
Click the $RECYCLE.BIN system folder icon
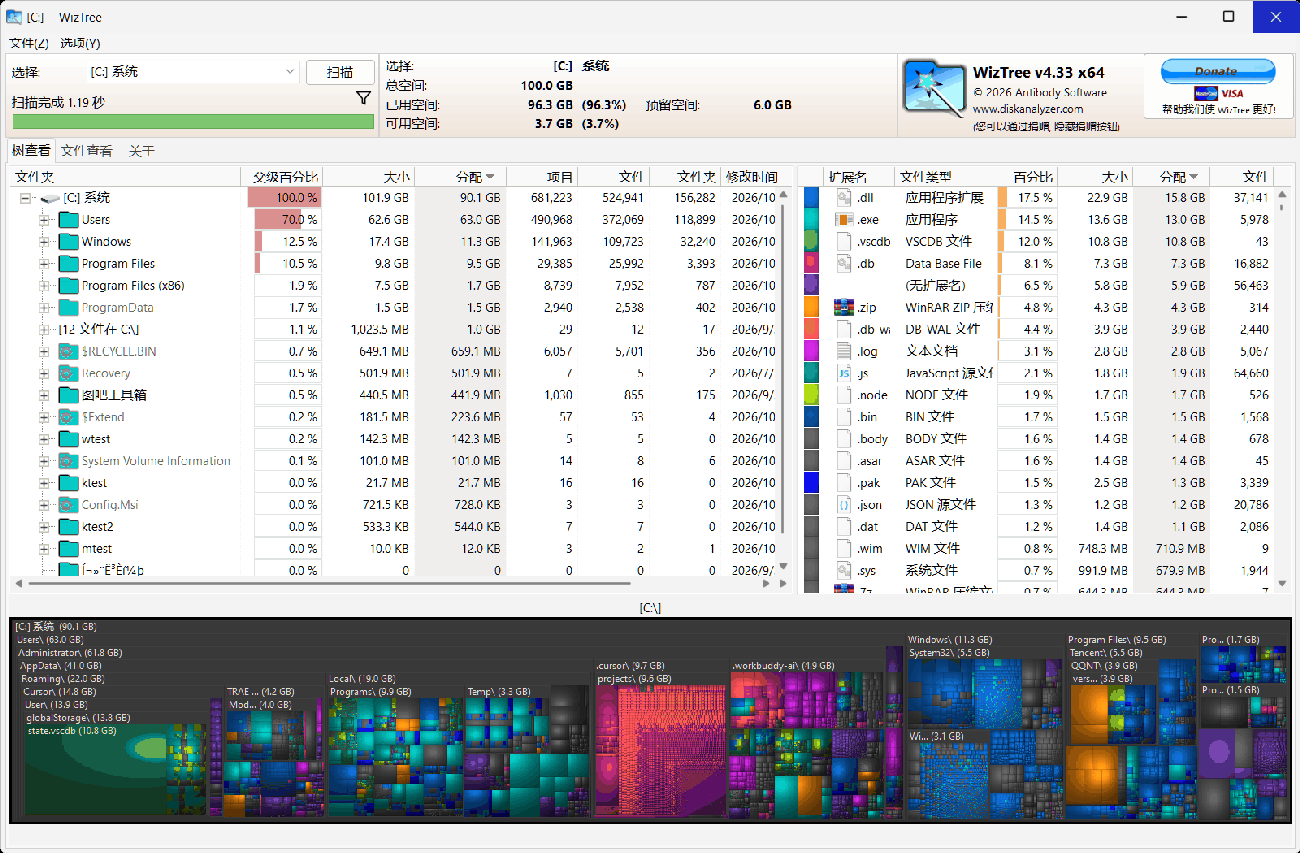68,352
